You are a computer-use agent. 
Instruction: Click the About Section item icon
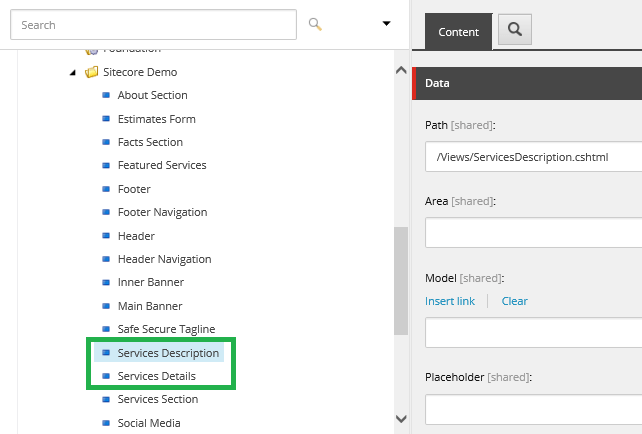pyautogui.click(x=106, y=96)
